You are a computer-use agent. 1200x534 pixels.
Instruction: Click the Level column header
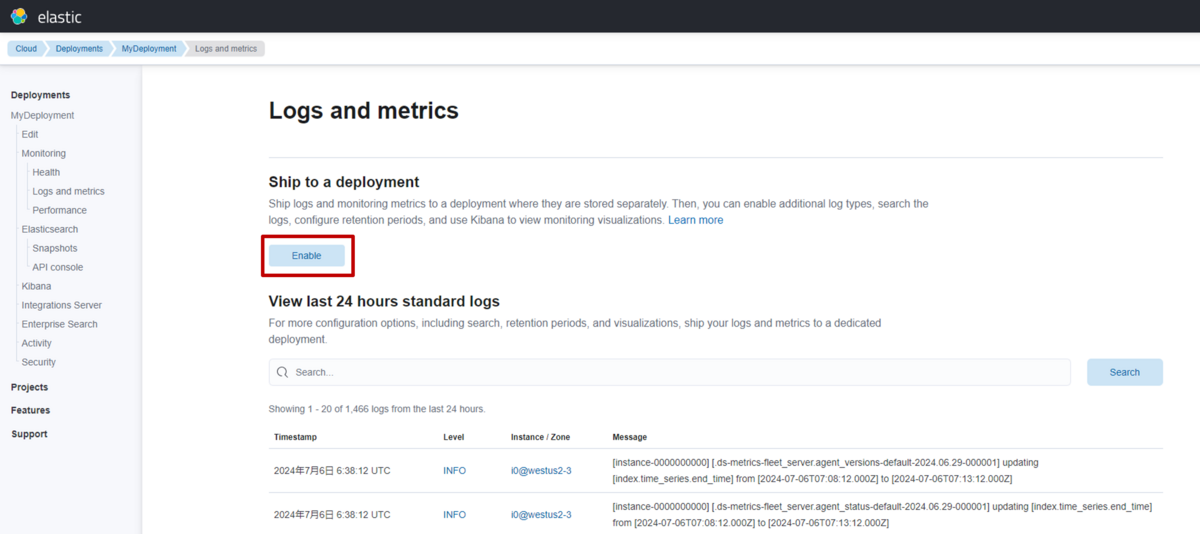pyautogui.click(x=454, y=437)
